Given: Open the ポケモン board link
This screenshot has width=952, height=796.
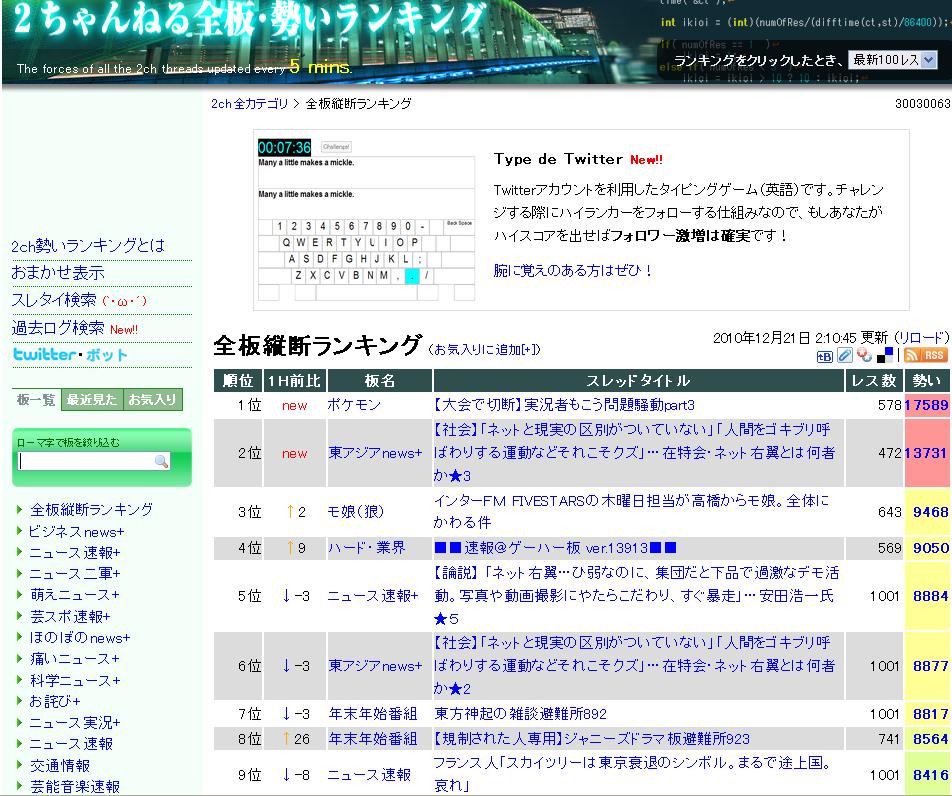Looking at the screenshot, I should click(x=354, y=405).
